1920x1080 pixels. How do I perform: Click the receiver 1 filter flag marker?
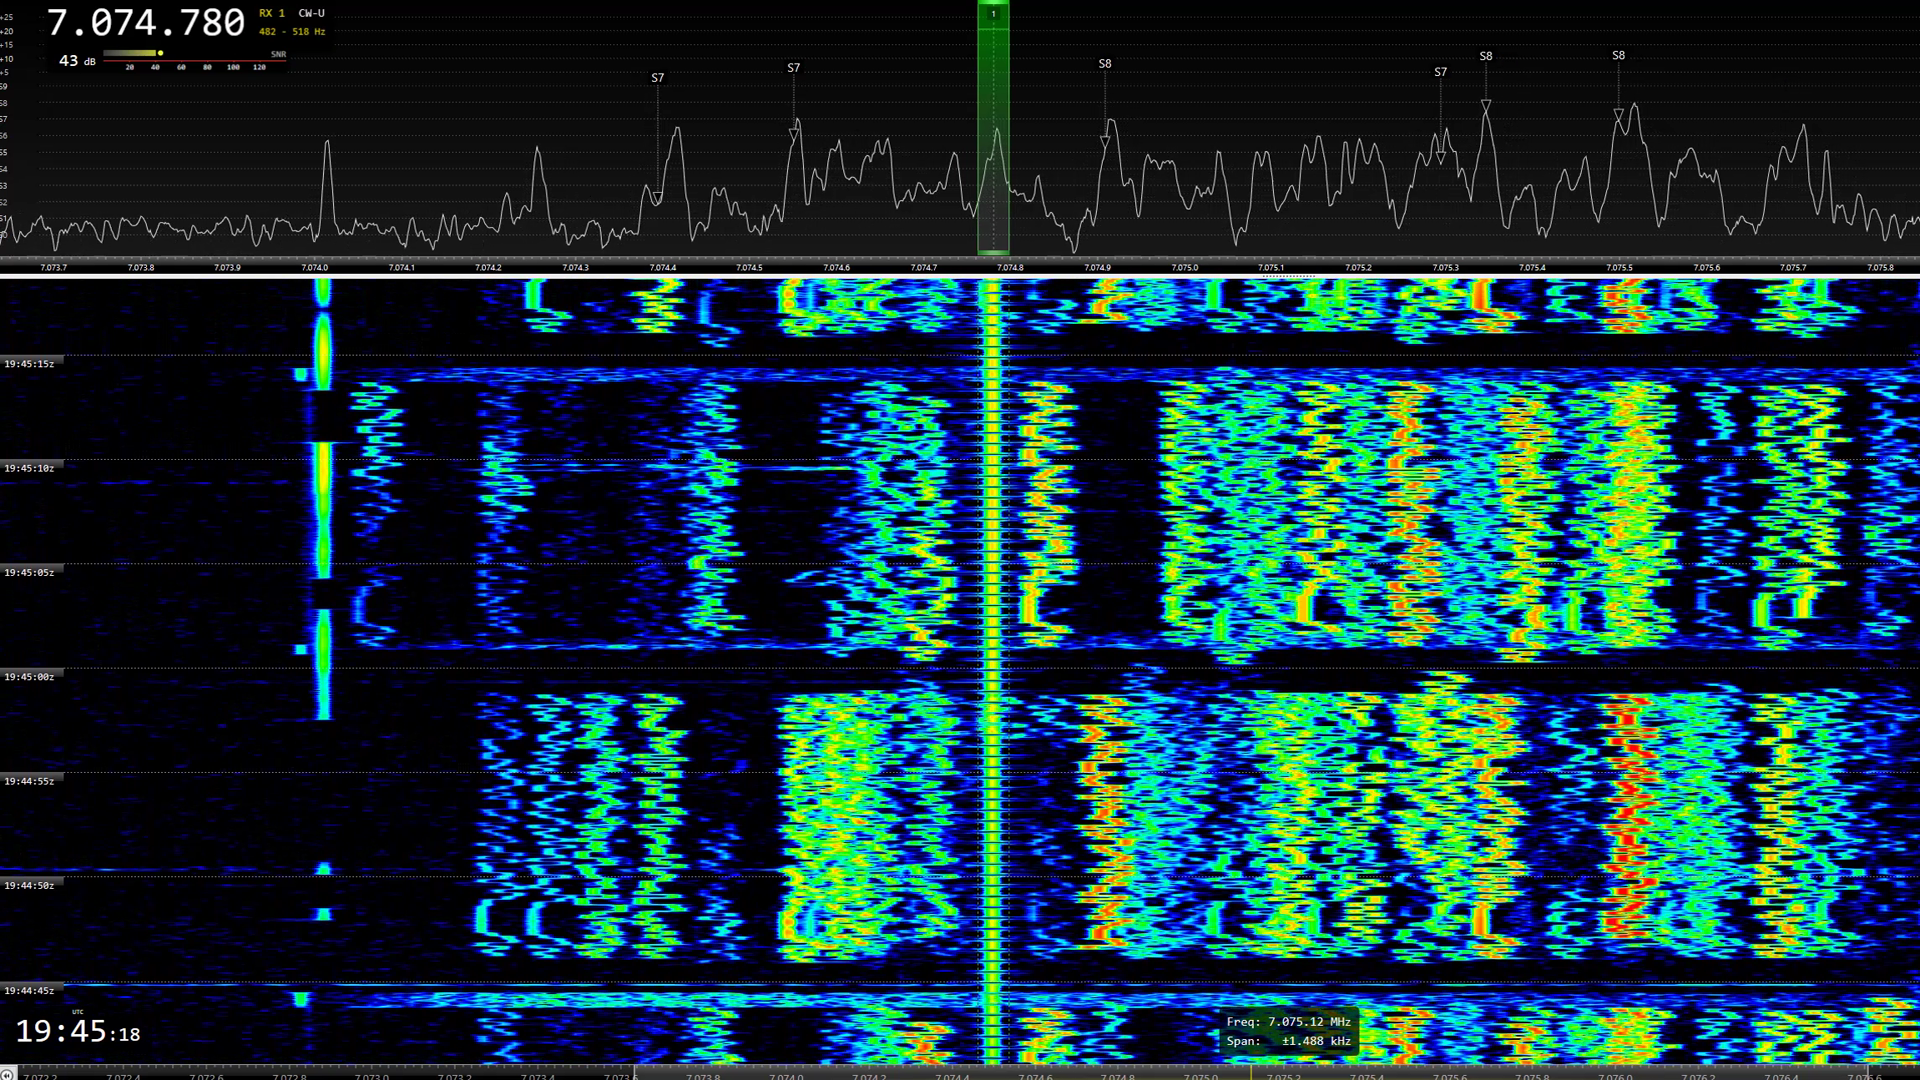(993, 14)
